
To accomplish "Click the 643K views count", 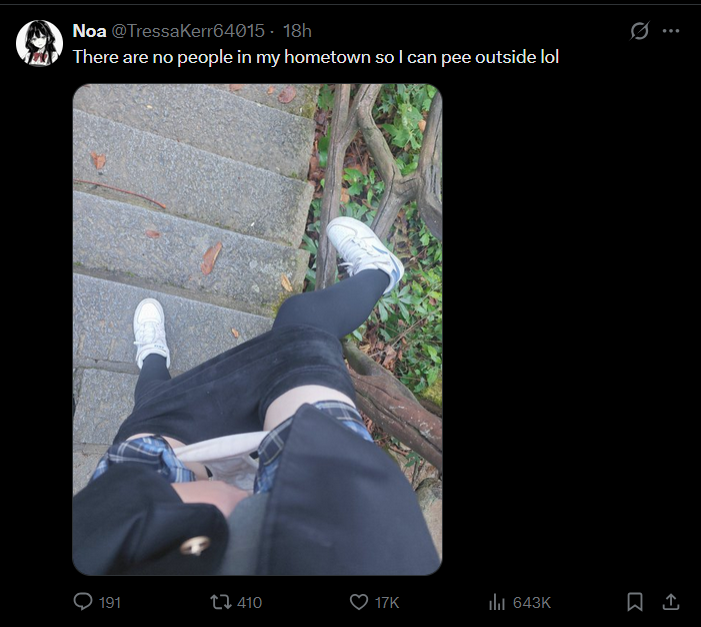I will [532, 603].
